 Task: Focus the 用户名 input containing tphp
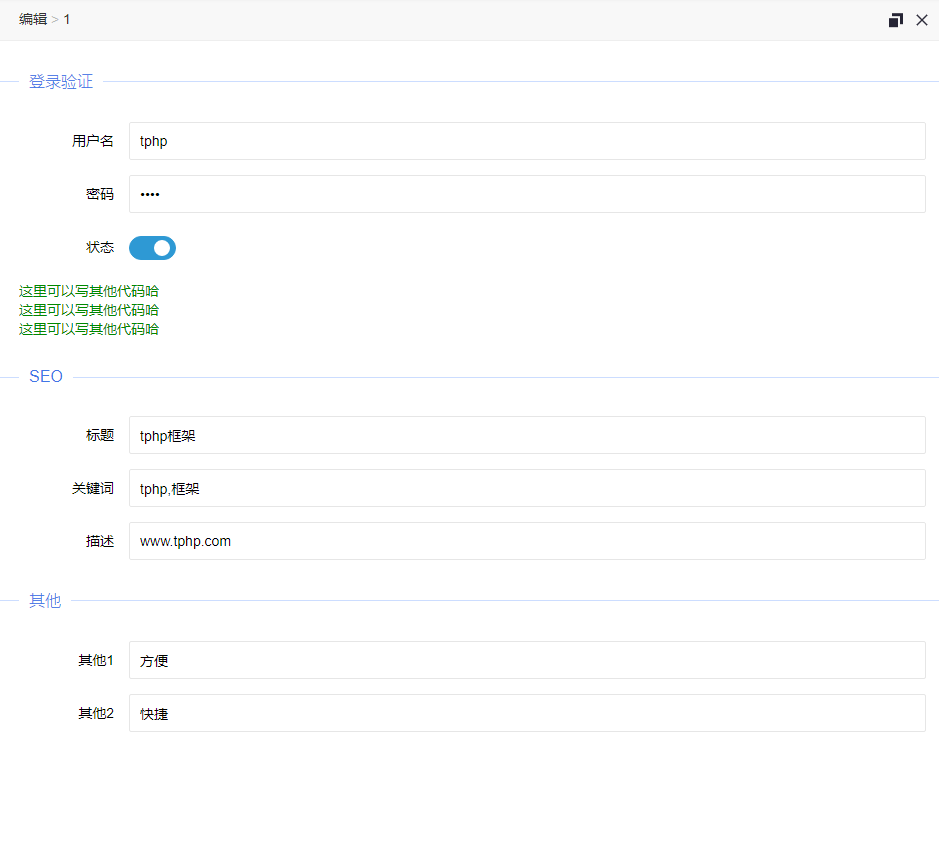527,141
